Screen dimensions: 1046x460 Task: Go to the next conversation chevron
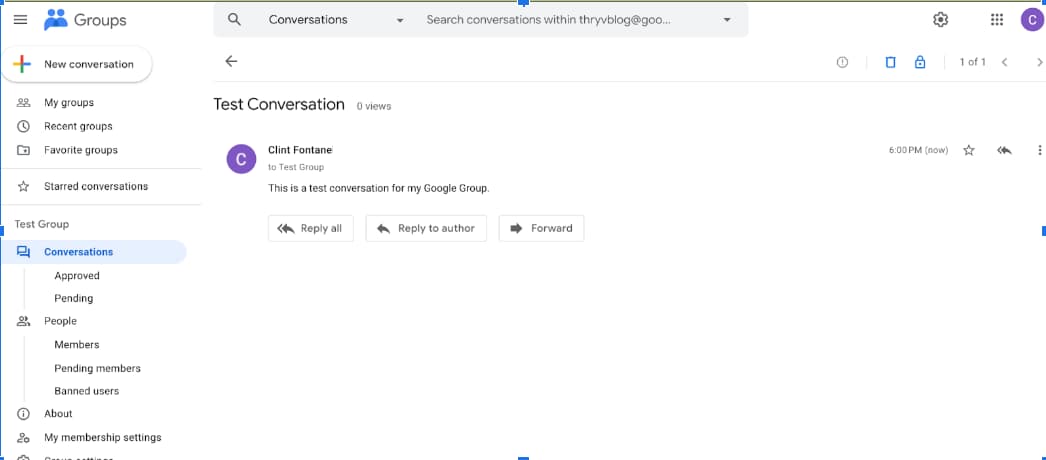pos(1039,62)
